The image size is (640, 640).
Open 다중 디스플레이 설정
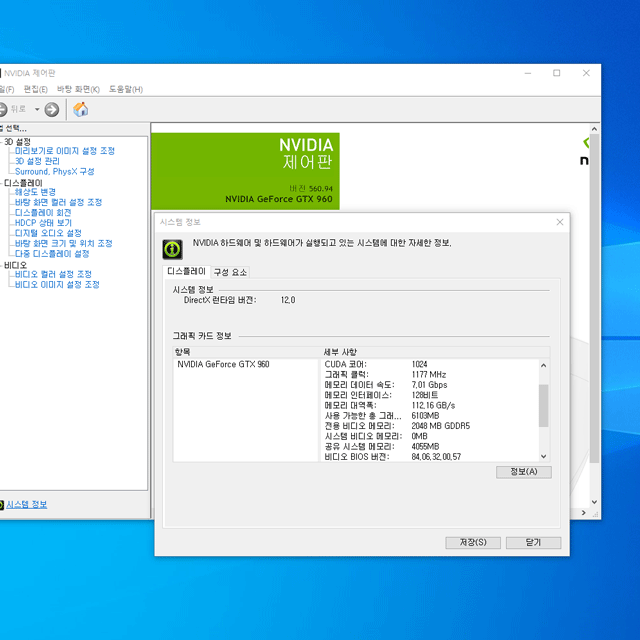52,254
